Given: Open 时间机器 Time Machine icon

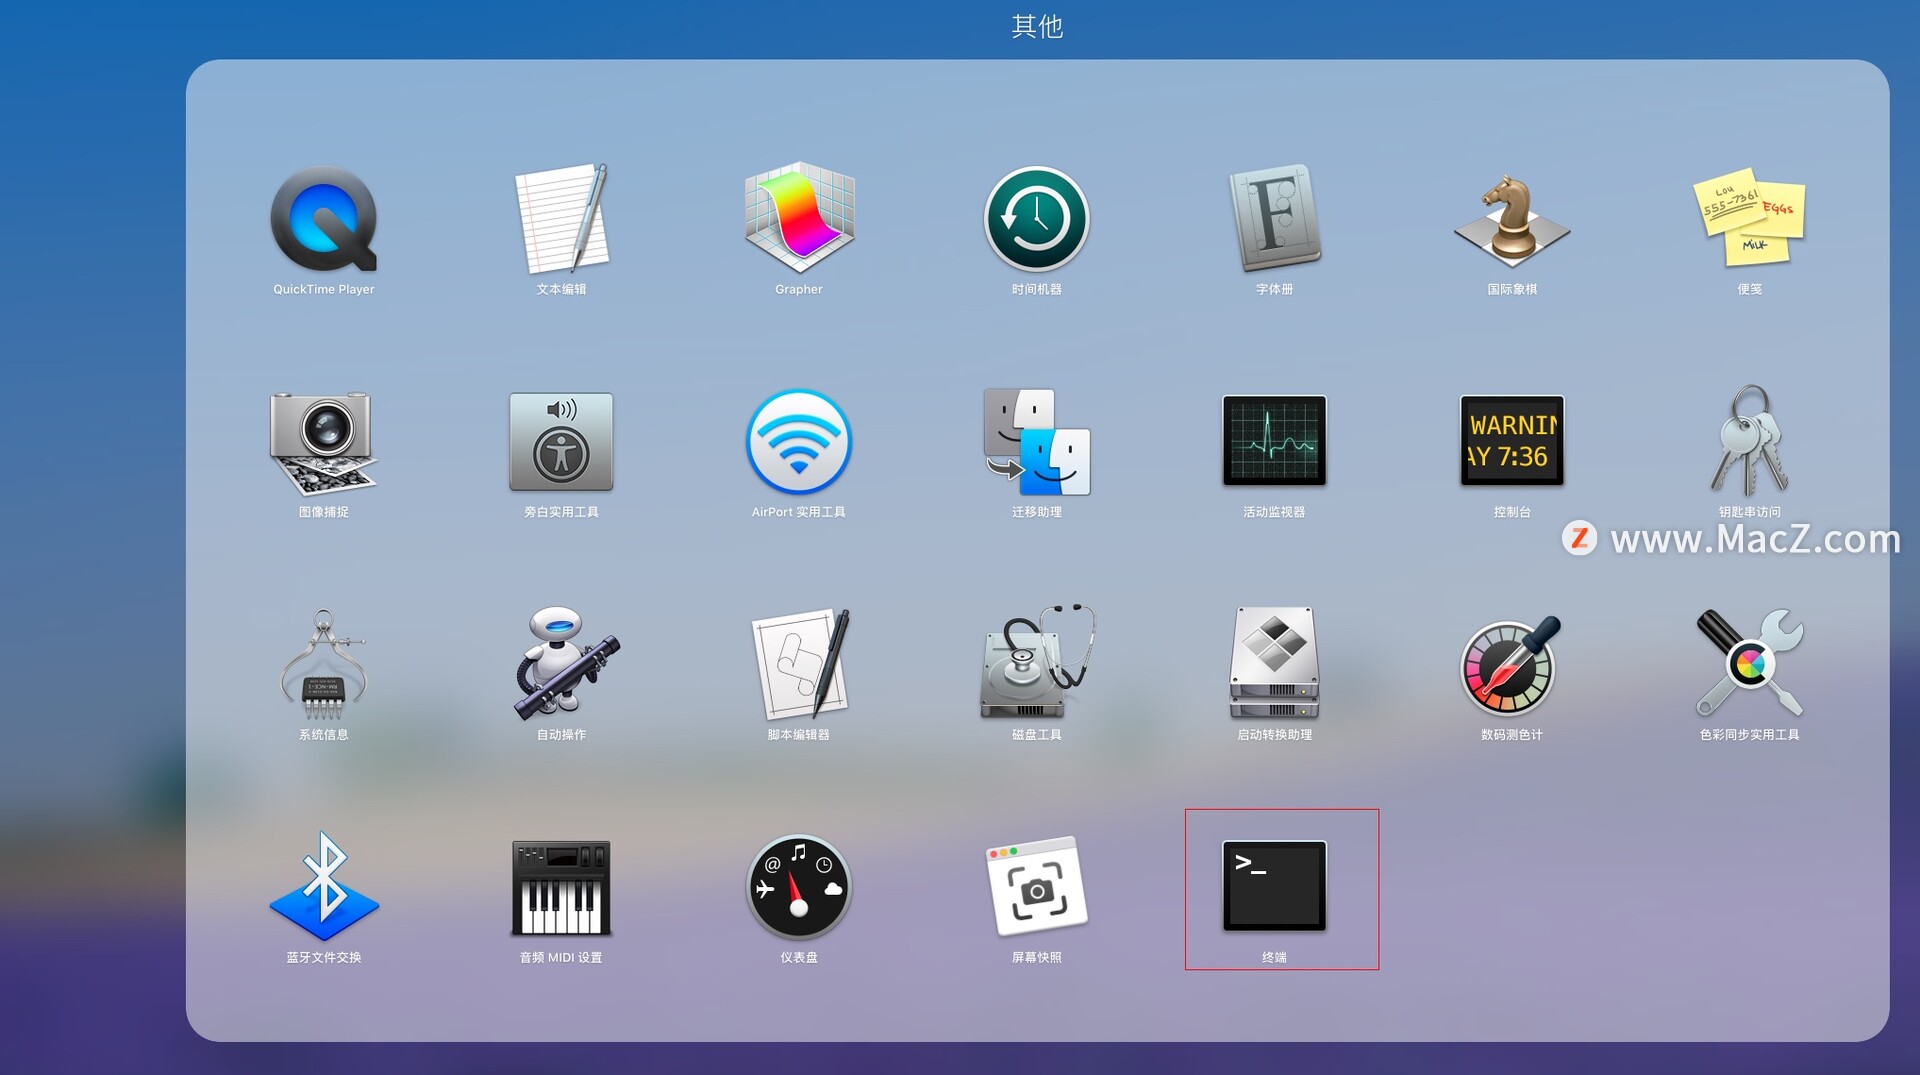Looking at the screenshot, I should [x=1036, y=219].
